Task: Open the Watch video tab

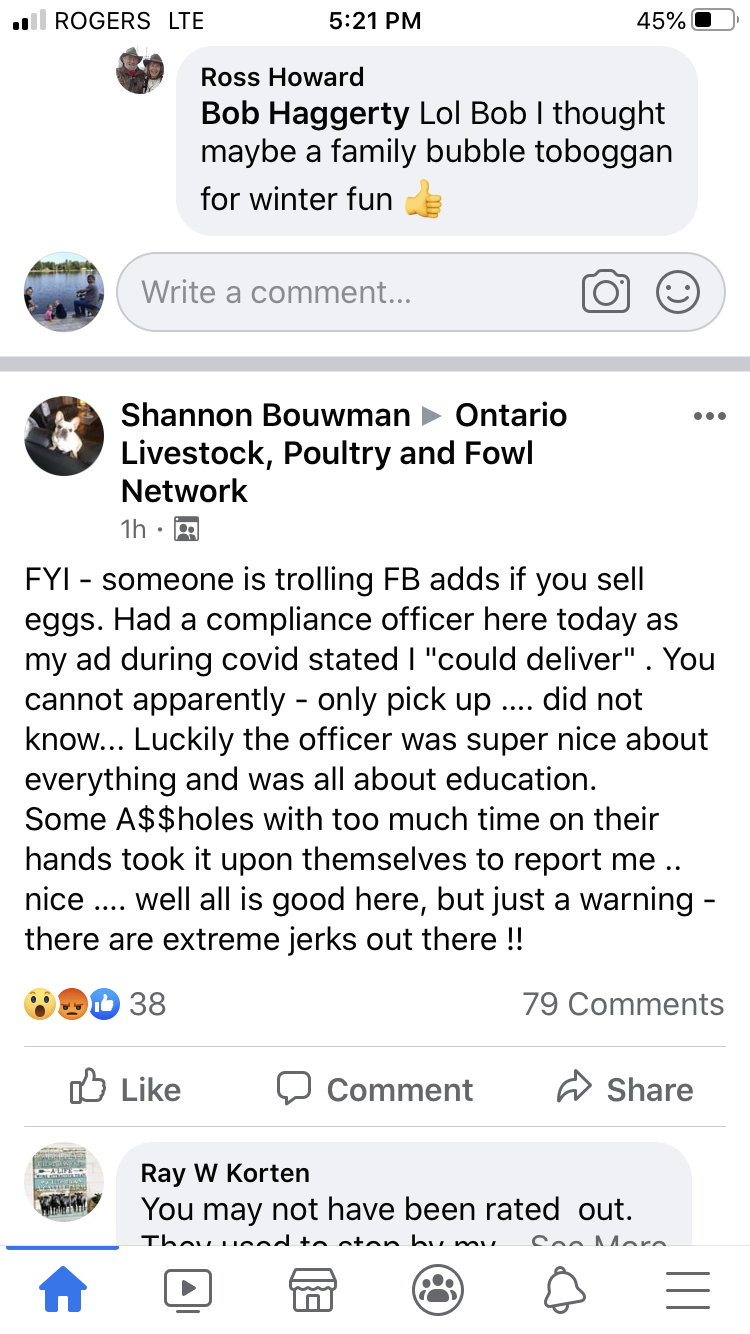Action: [x=188, y=1290]
